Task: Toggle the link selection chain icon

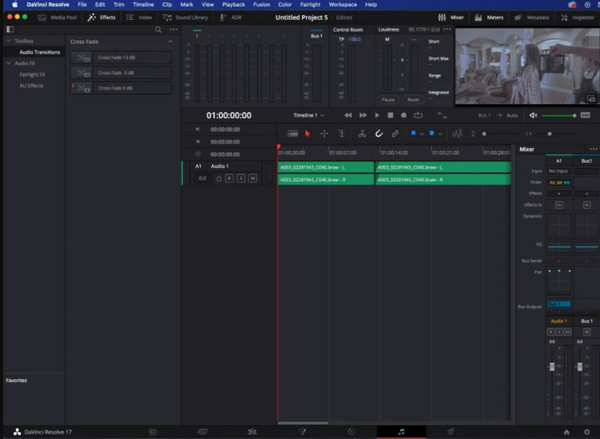Action: (x=395, y=134)
